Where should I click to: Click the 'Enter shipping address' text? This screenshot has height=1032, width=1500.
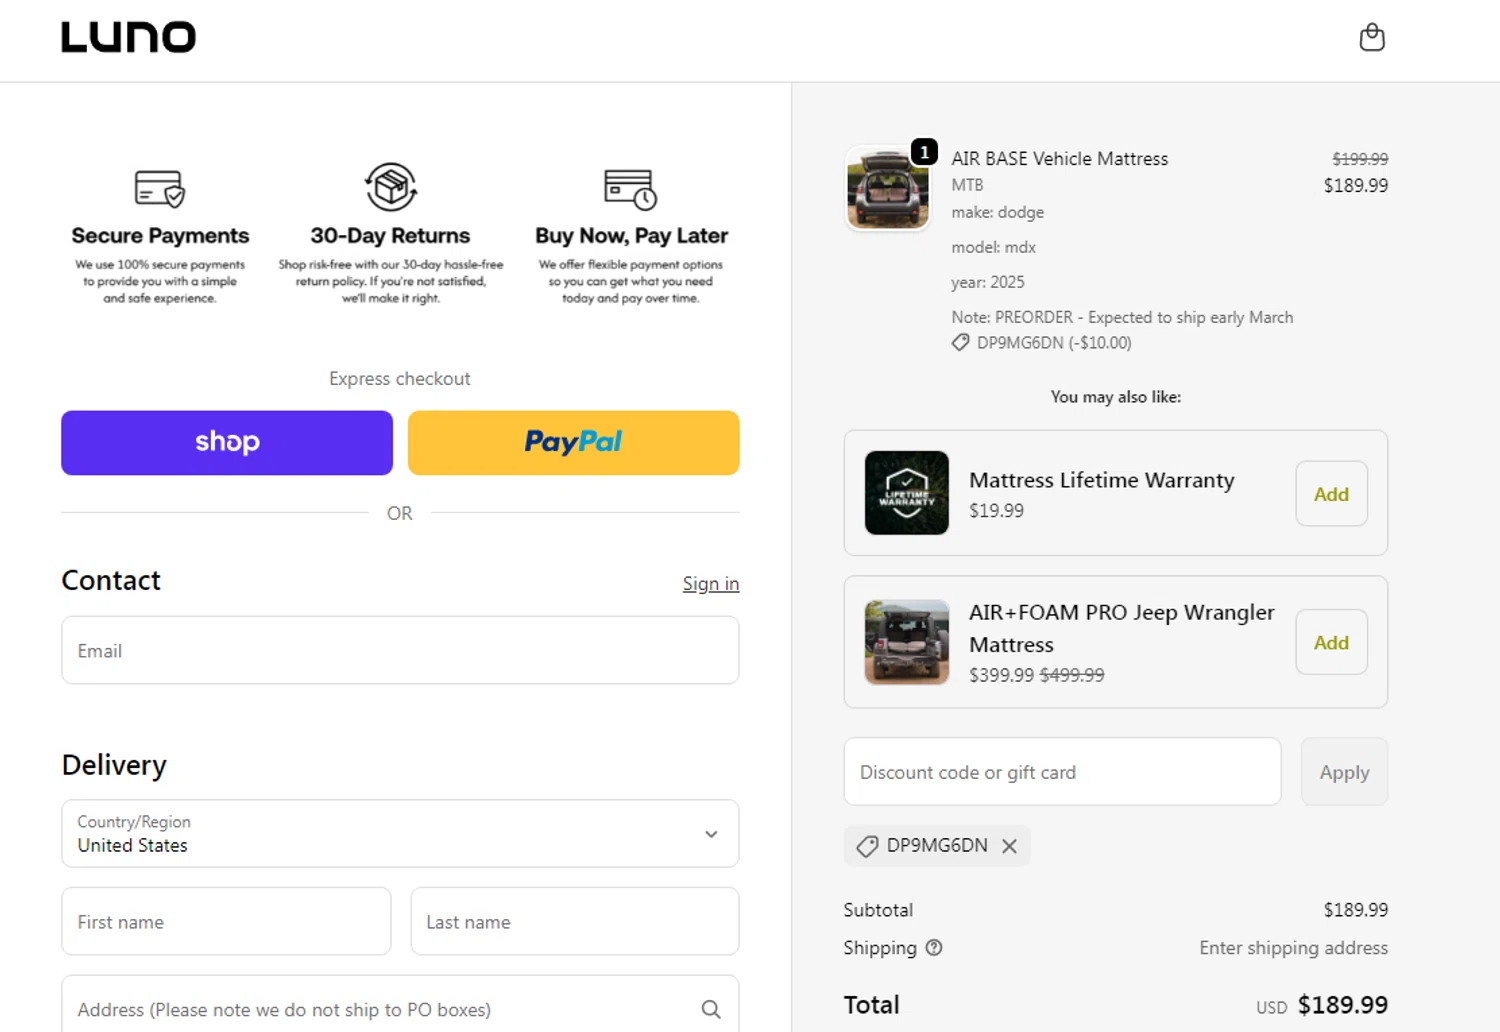coord(1293,948)
